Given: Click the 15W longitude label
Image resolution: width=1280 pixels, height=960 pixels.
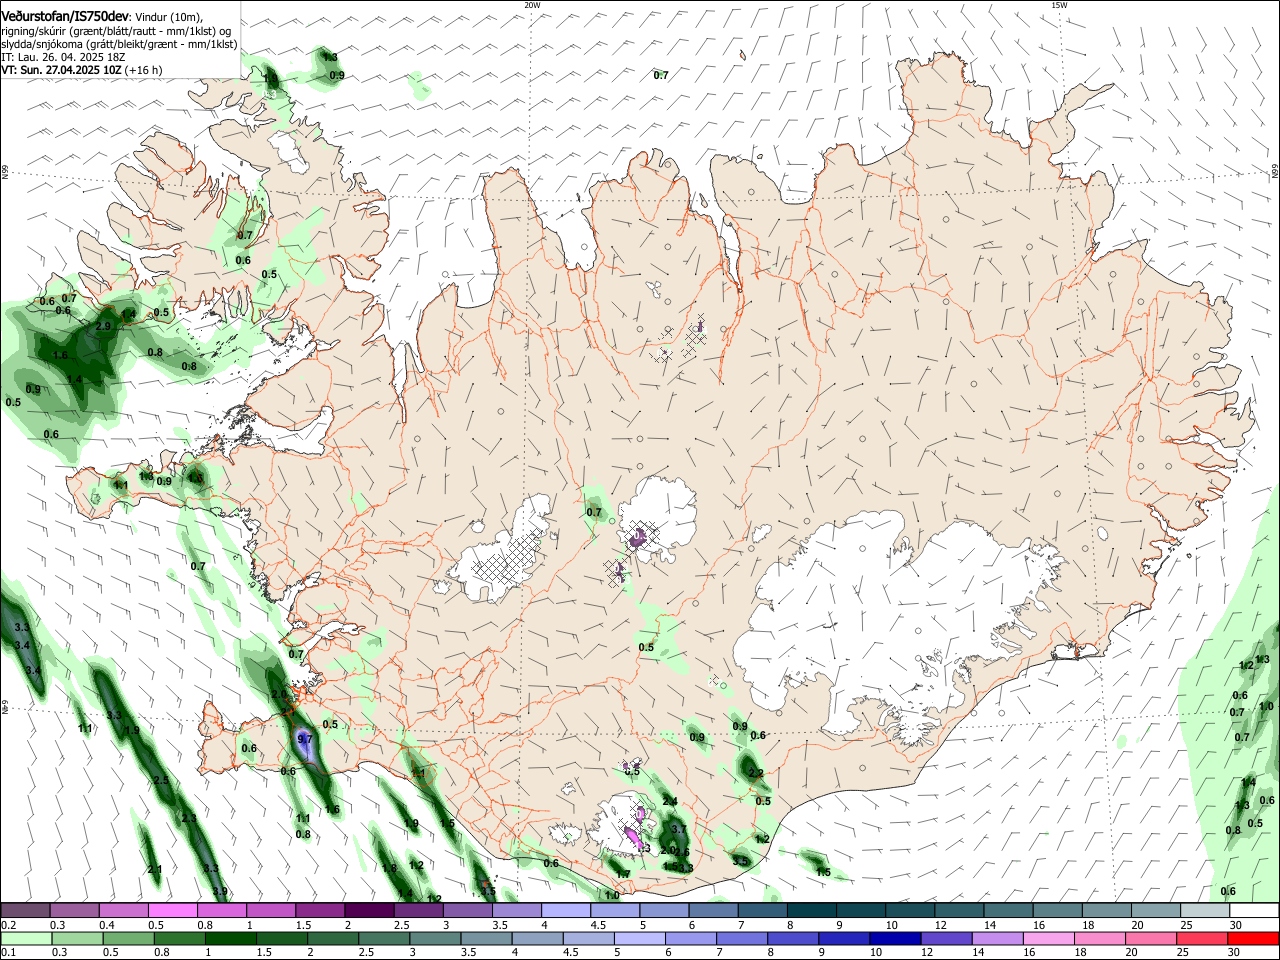Looking at the screenshot, I should coord(1058,5).
